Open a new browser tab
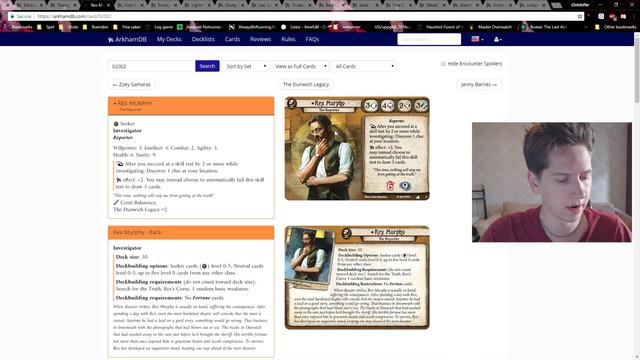 point(556,5)
